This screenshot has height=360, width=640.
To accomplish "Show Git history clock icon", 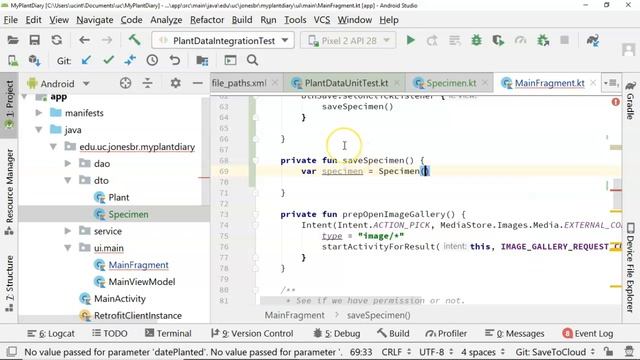I will pos(152,60).
